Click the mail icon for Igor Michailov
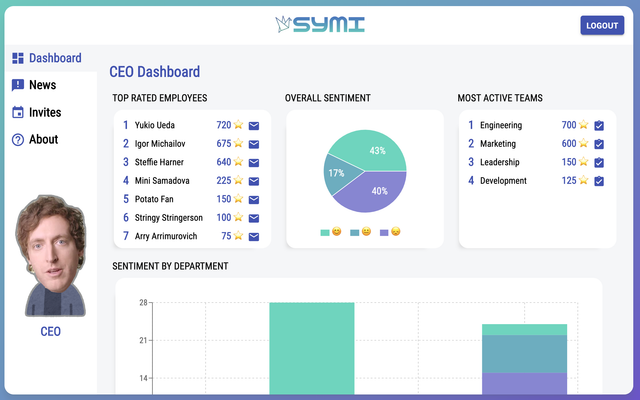 [254, 144]
